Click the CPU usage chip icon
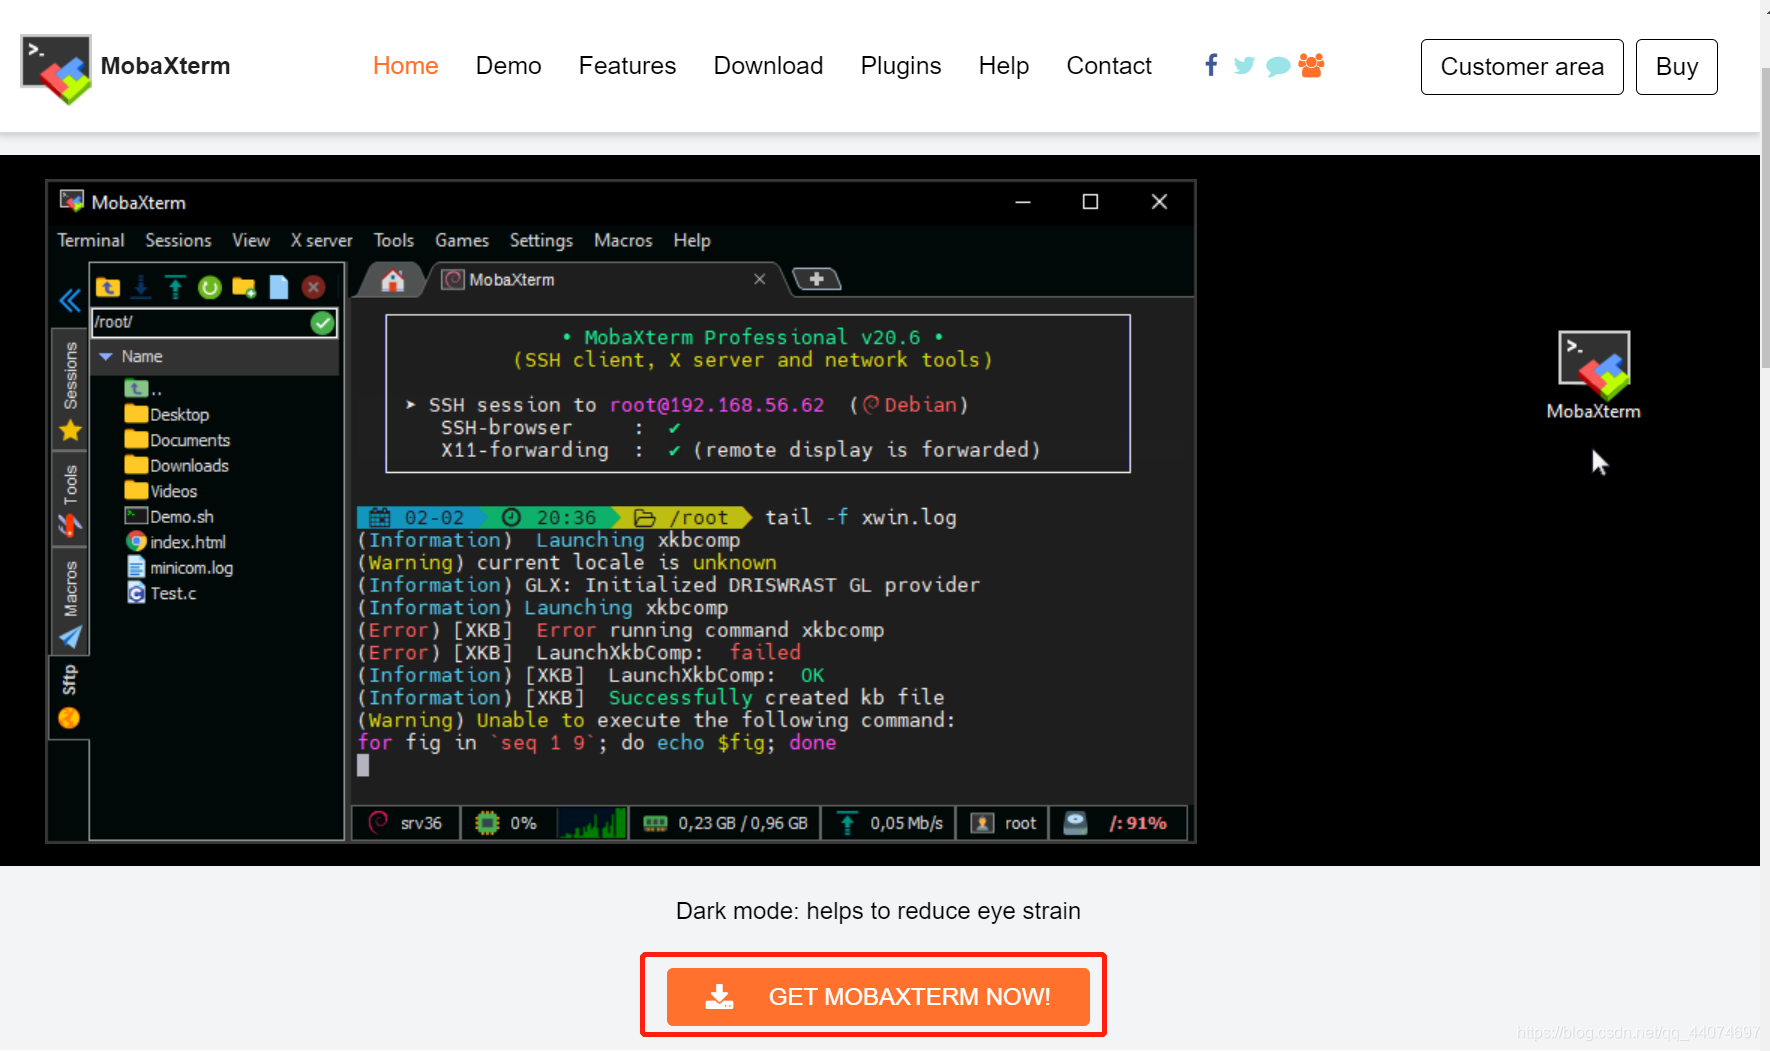Screen dimensions: 1770x1051 pyautogui.click(x=487, y=823)
